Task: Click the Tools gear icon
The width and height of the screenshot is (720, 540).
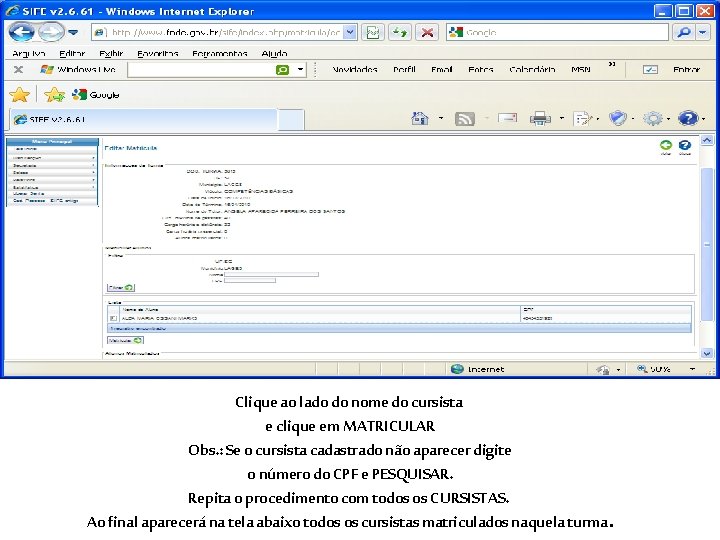Action: [x=653, y=119]
